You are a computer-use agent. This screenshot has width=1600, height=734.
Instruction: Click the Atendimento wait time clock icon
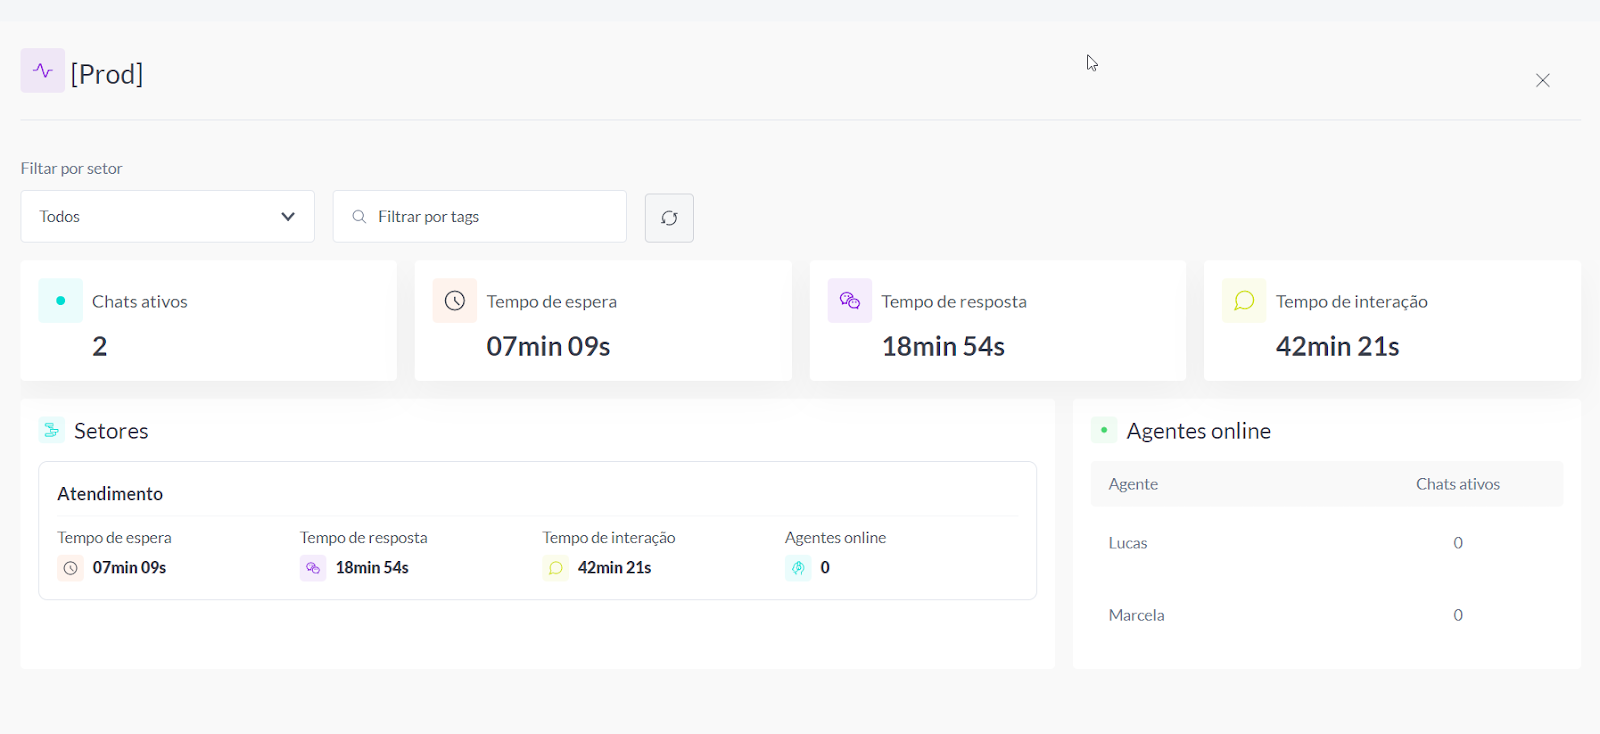point(71,568)
